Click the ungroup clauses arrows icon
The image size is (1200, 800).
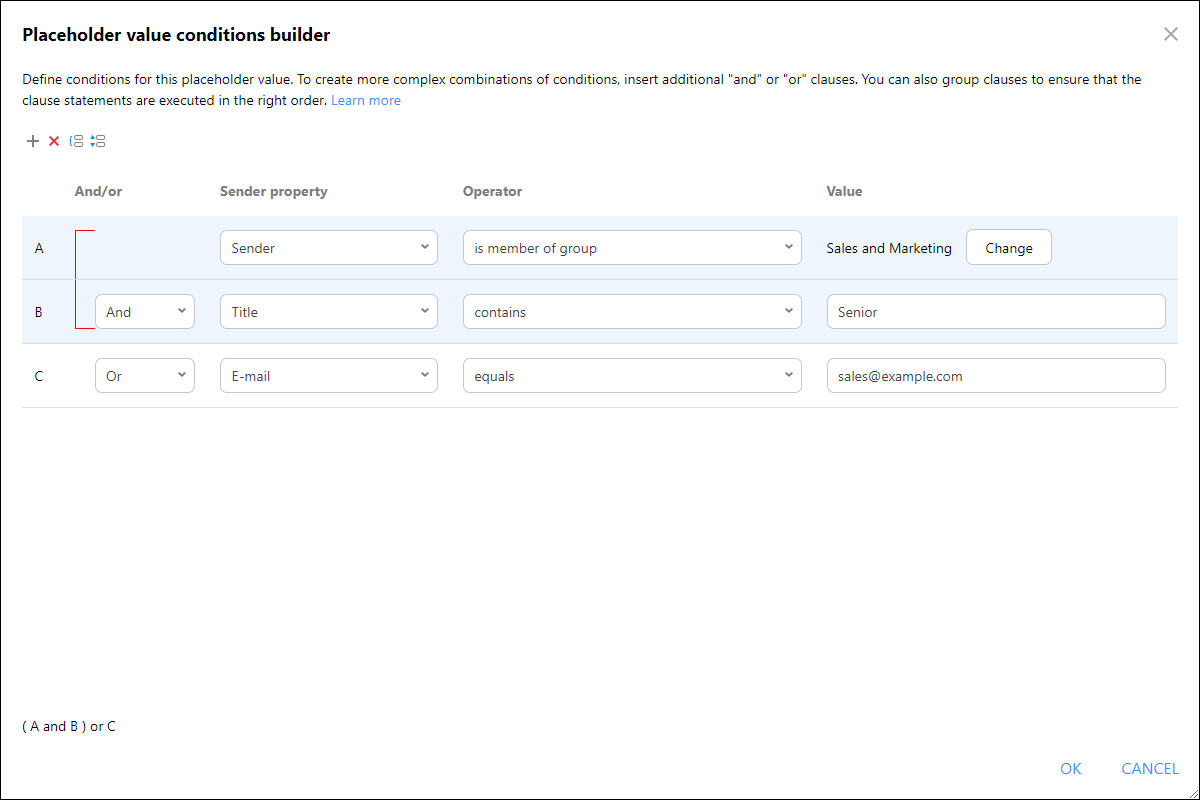pos(98,141)
